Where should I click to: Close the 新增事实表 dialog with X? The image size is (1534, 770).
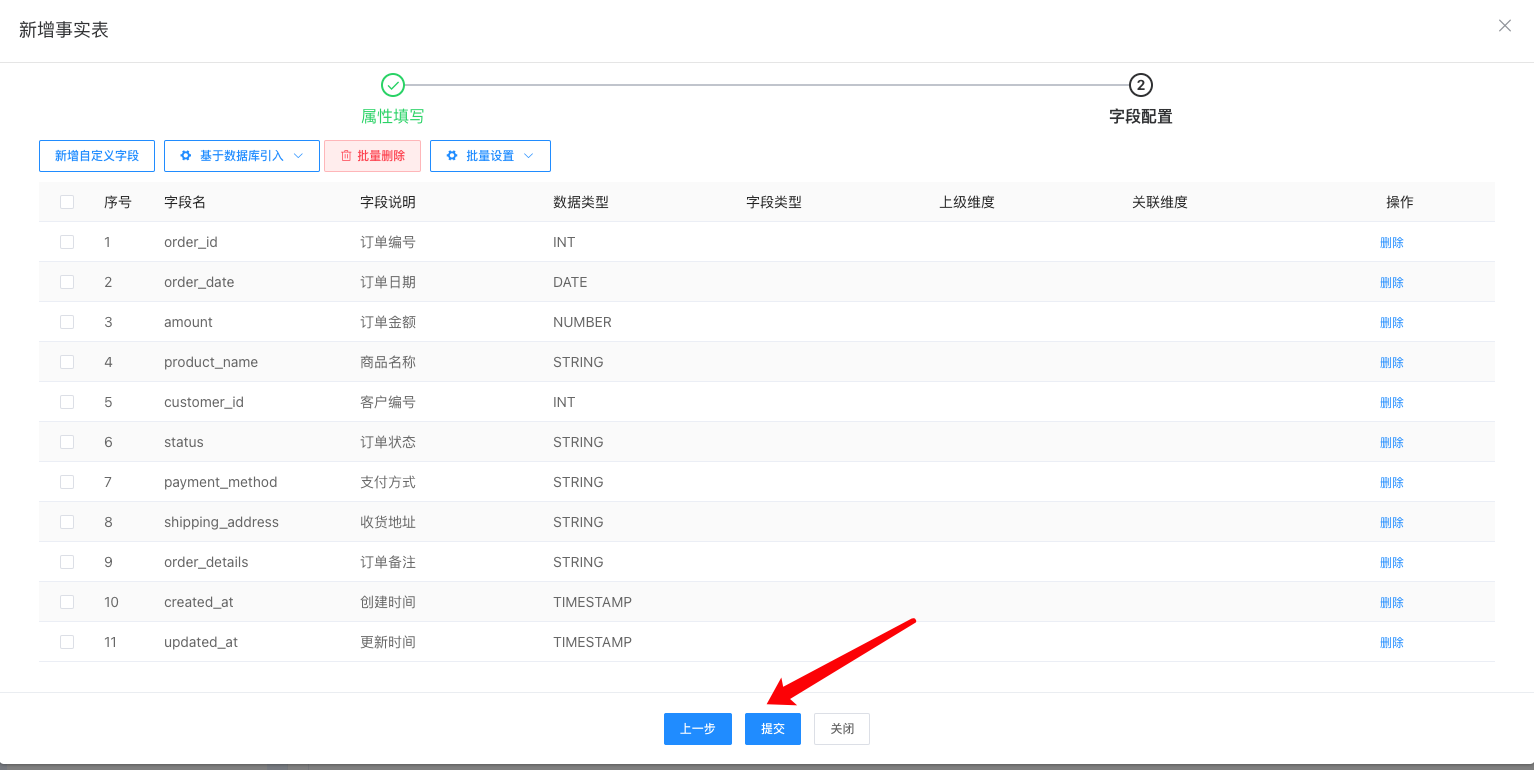[x=1504, y=26]
